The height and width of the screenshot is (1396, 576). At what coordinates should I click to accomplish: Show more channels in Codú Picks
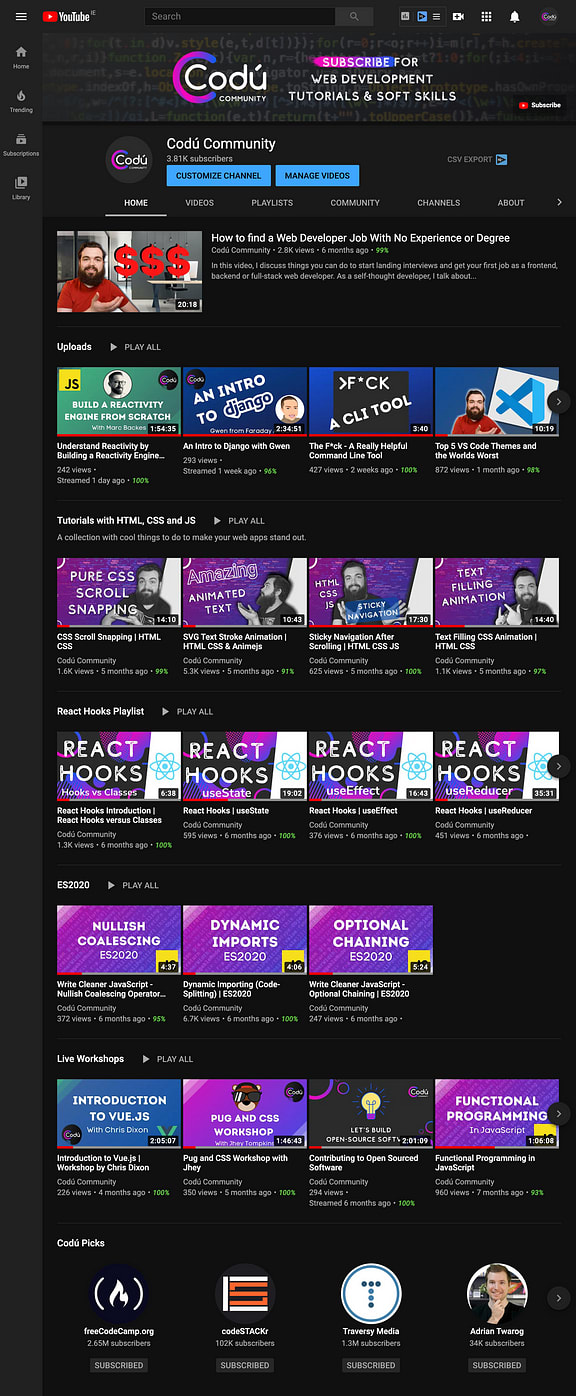[x=559, y=1298]
